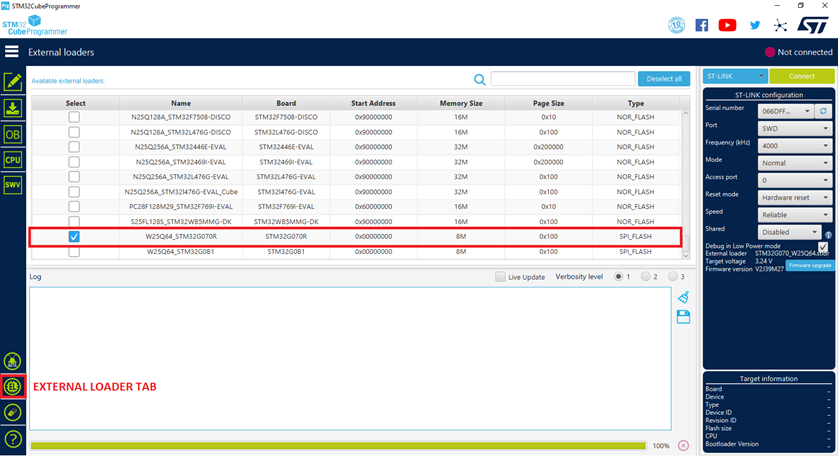The height and width of the screenshot is (456, 838).
Task: Set verbosity level to 2
Action: point(646,276)
